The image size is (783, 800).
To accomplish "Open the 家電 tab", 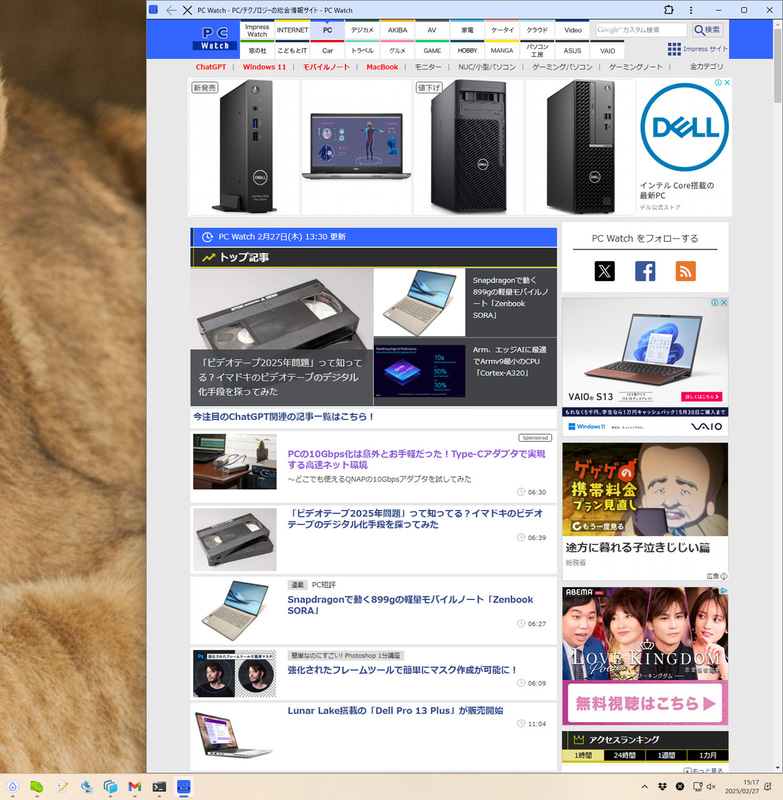I will [x=467, y=30].
